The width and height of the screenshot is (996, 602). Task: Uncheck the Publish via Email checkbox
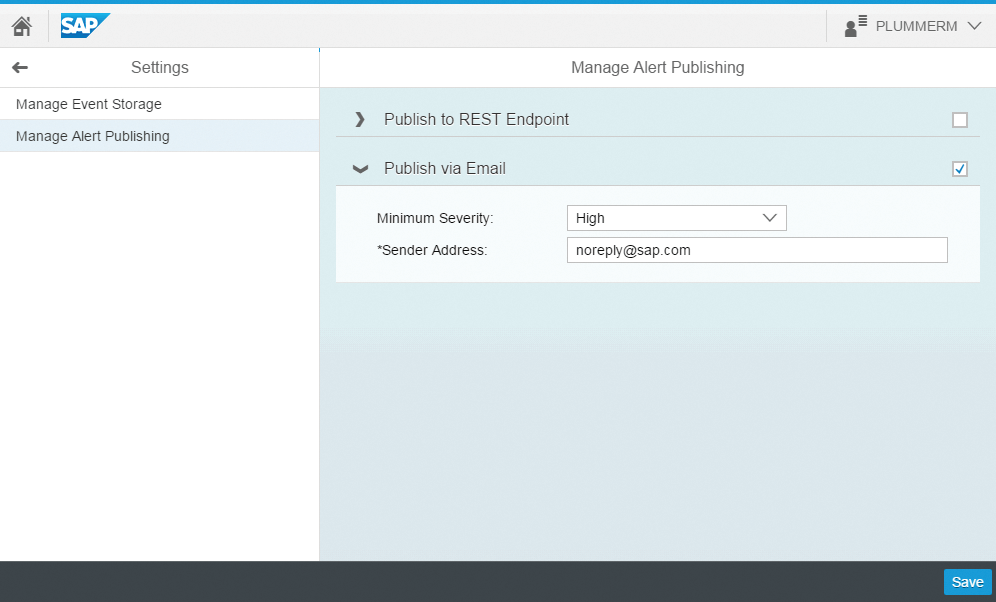click(x=960, y=169)
